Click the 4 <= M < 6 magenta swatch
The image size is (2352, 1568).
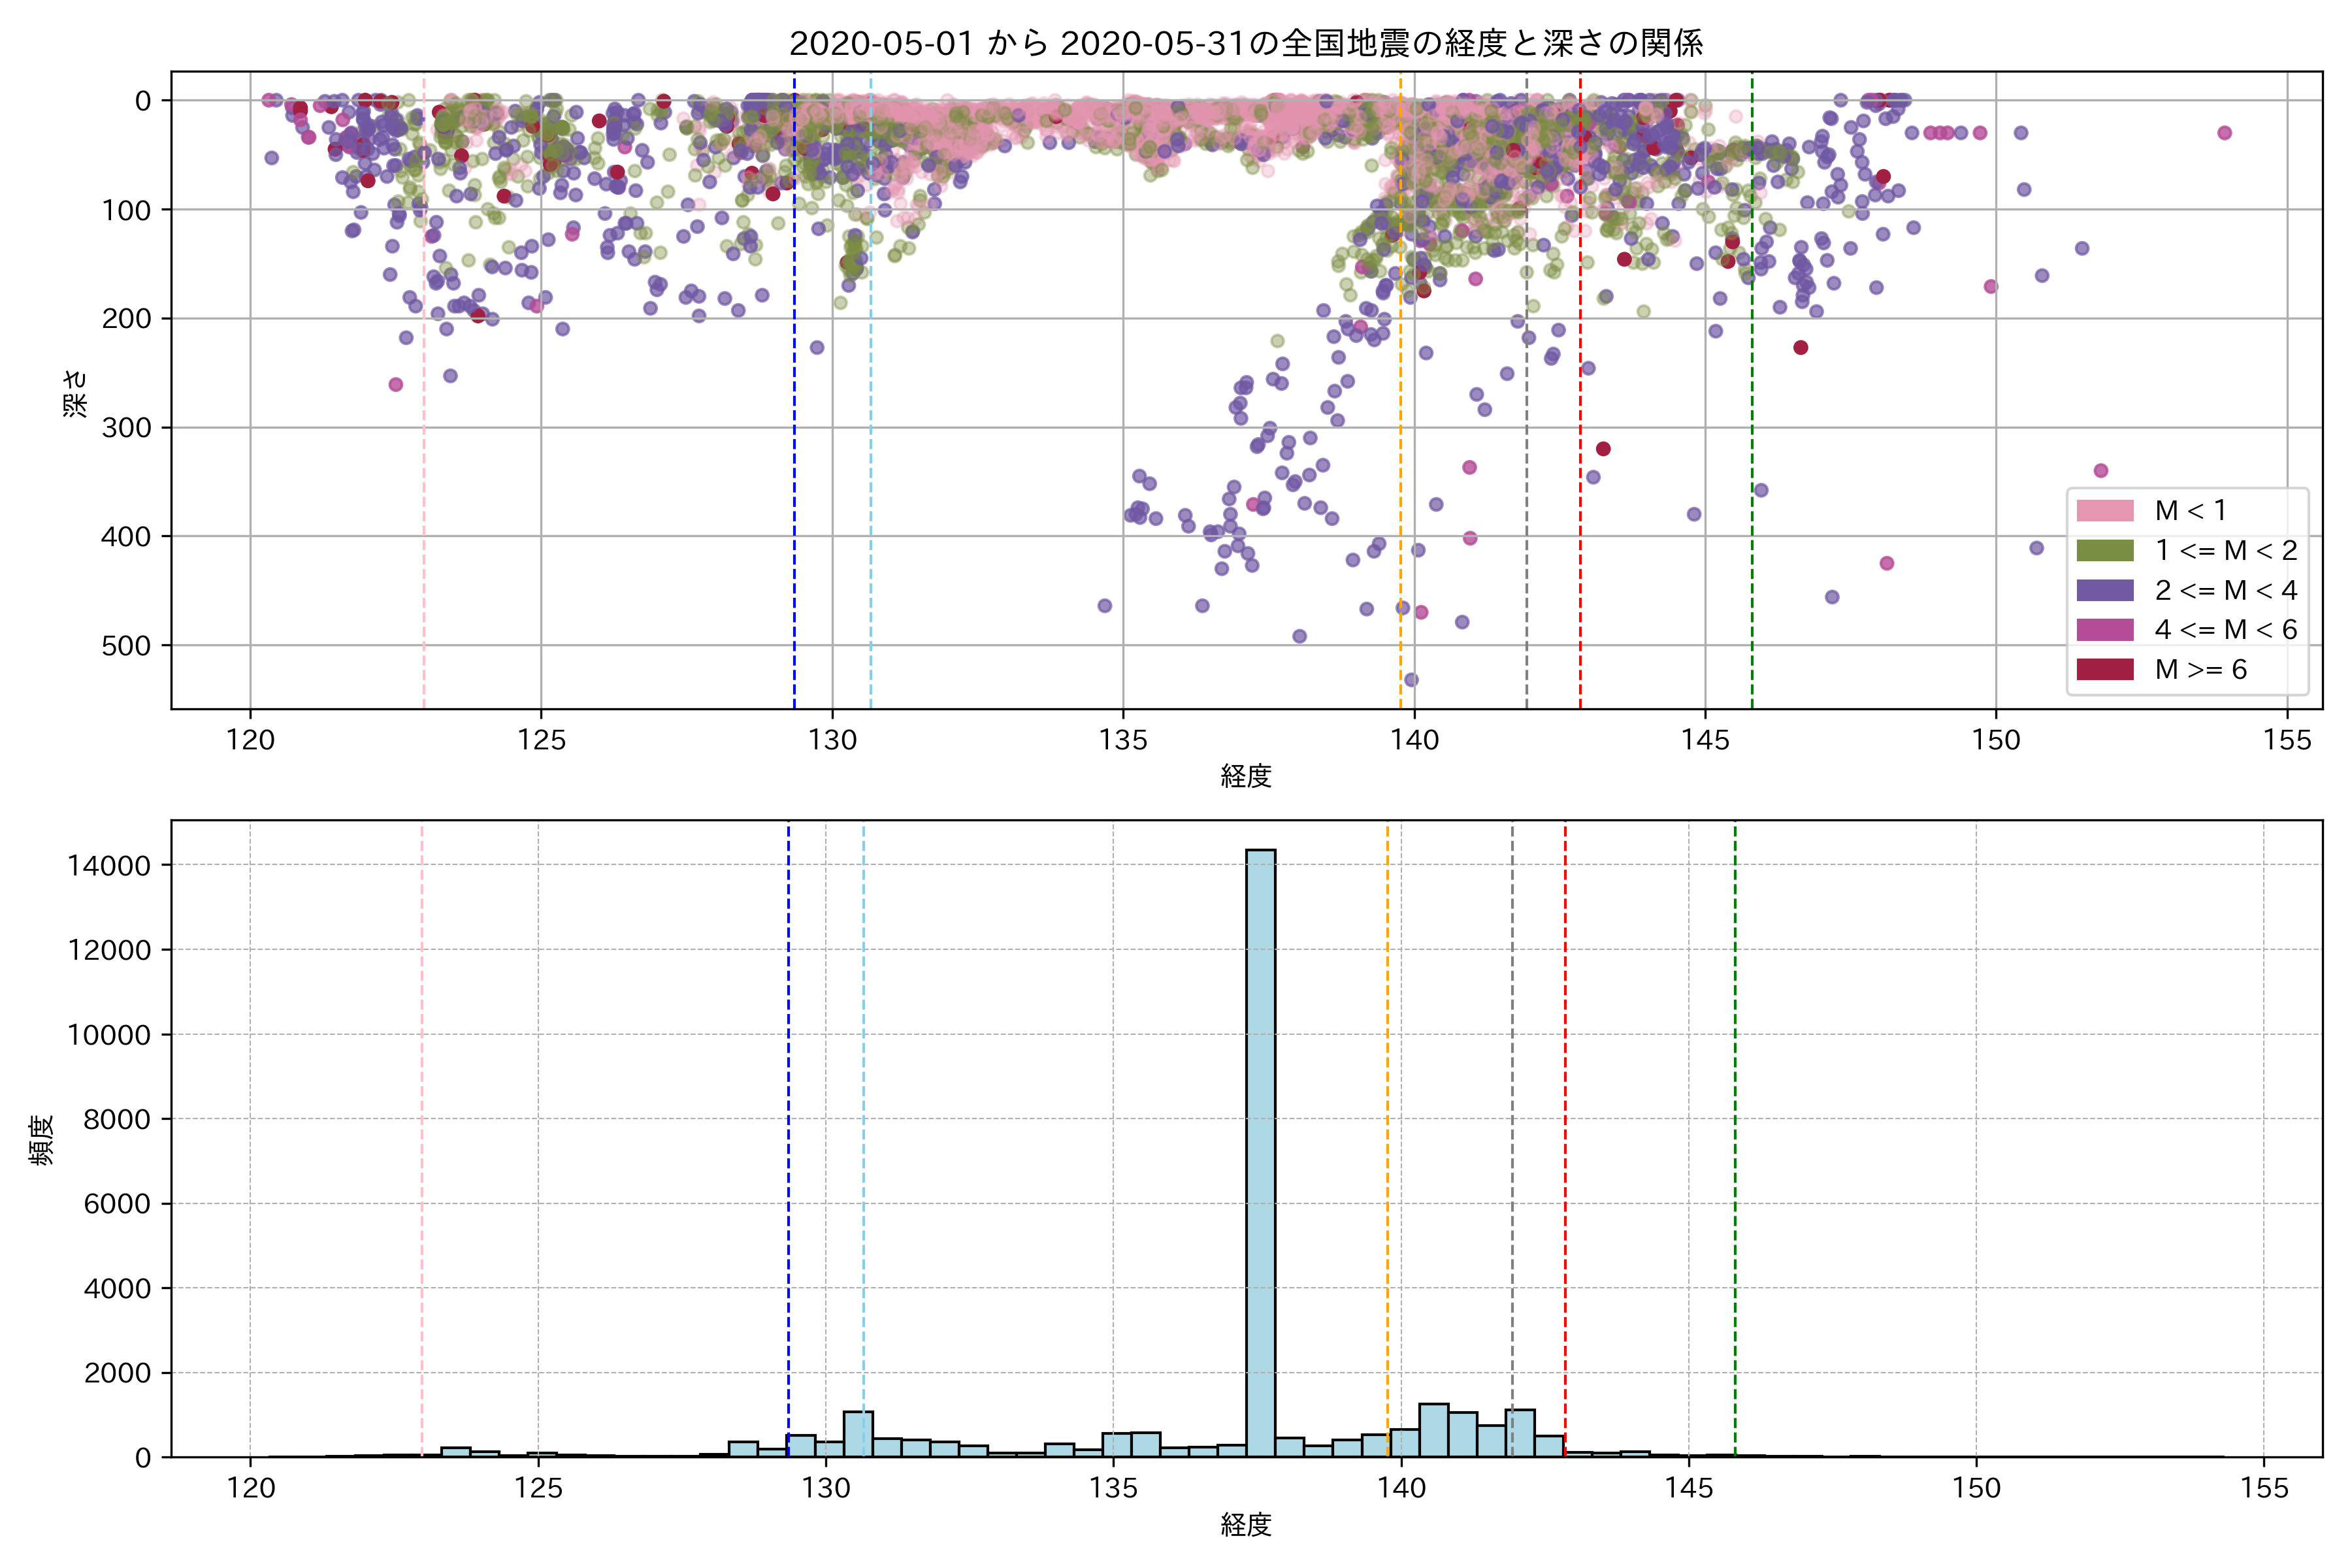[x=2104, y=630]
